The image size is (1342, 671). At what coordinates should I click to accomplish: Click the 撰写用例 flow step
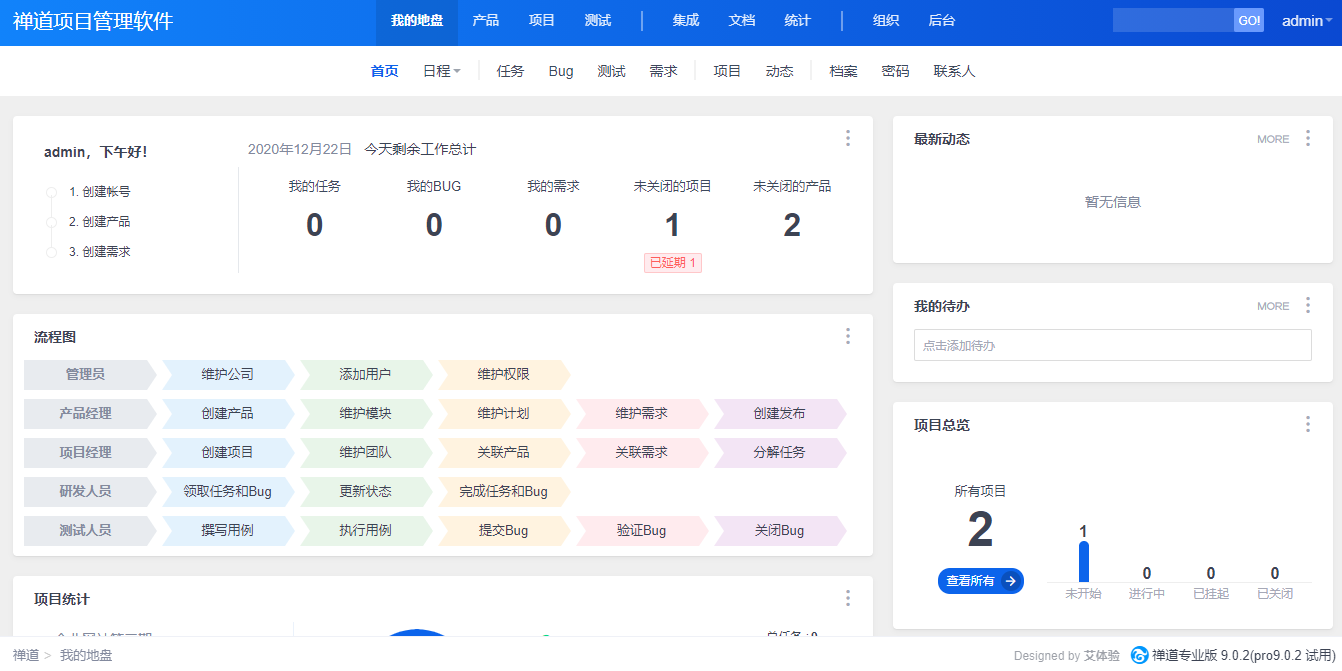228,530
